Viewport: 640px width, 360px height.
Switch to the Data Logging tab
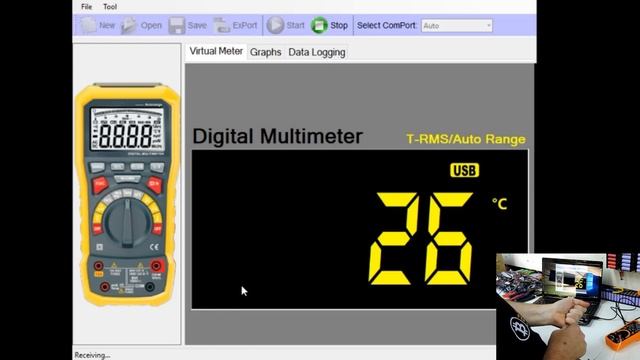pos(317,52)
